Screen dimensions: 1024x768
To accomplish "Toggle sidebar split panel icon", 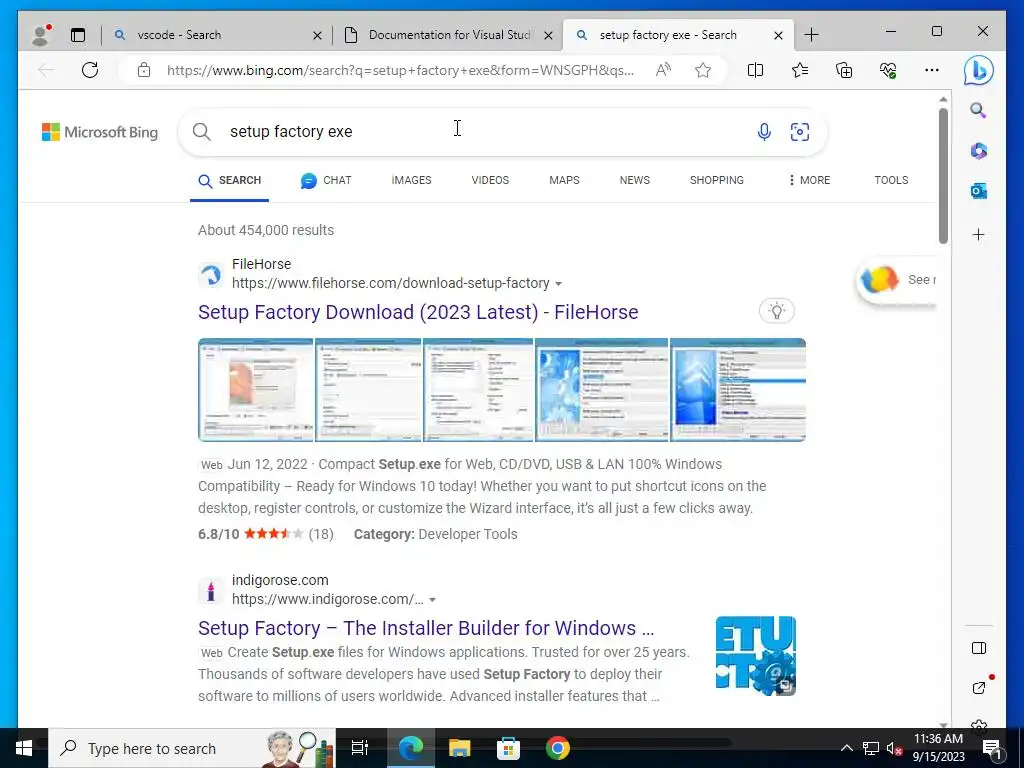I will click(x=978, y=648).
